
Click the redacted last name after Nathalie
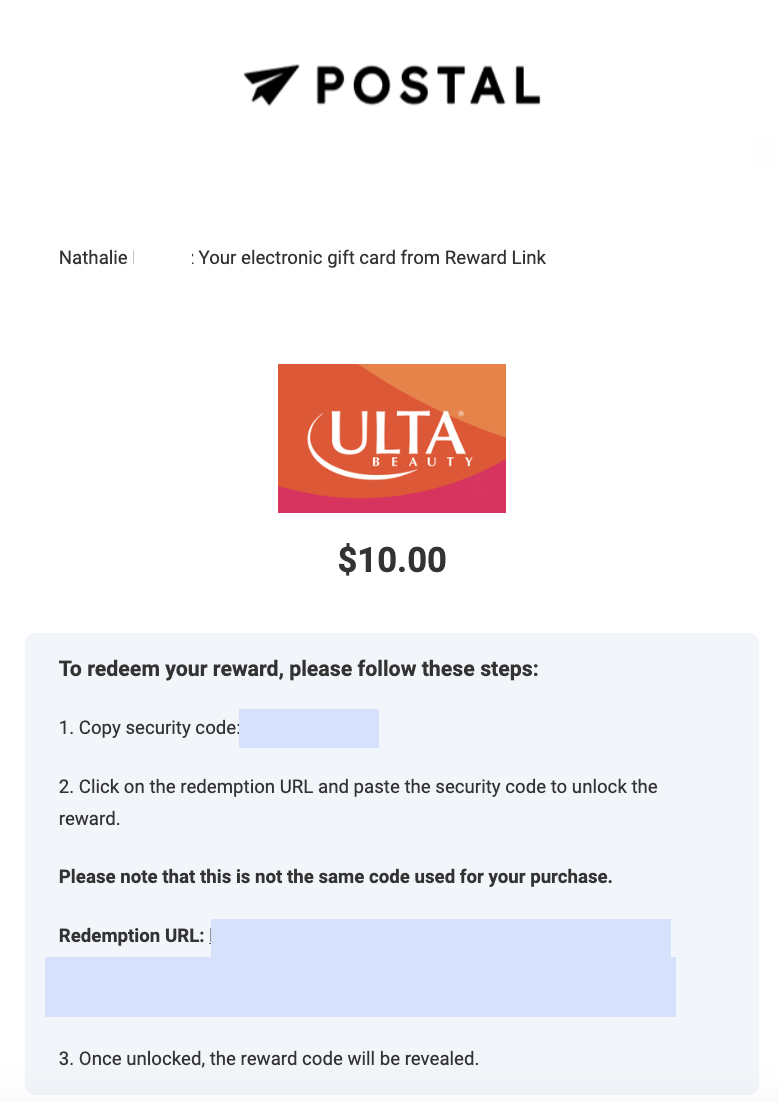point(161,258)
